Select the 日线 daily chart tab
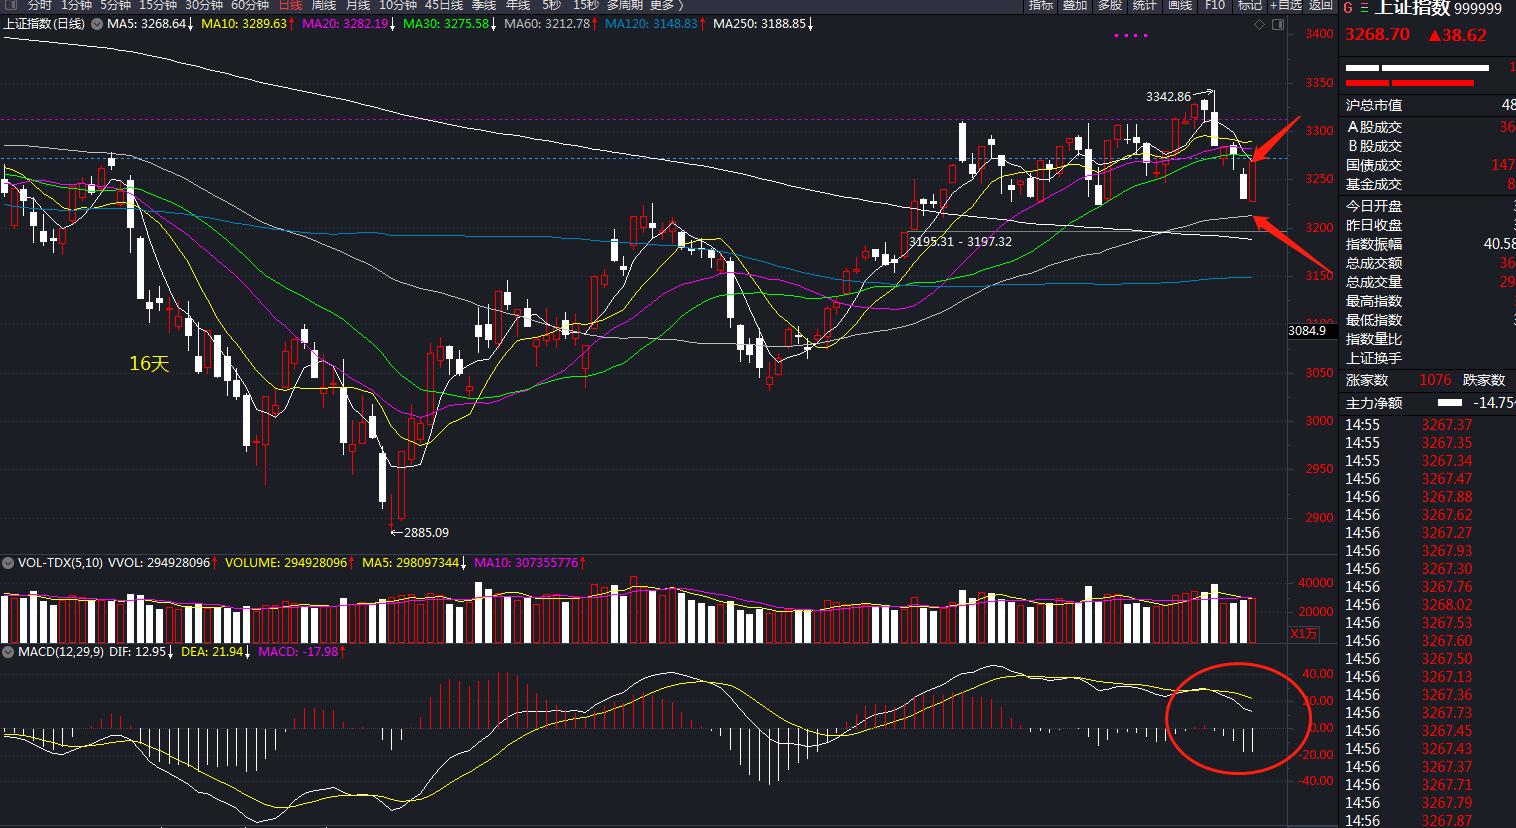 [290, 6]
